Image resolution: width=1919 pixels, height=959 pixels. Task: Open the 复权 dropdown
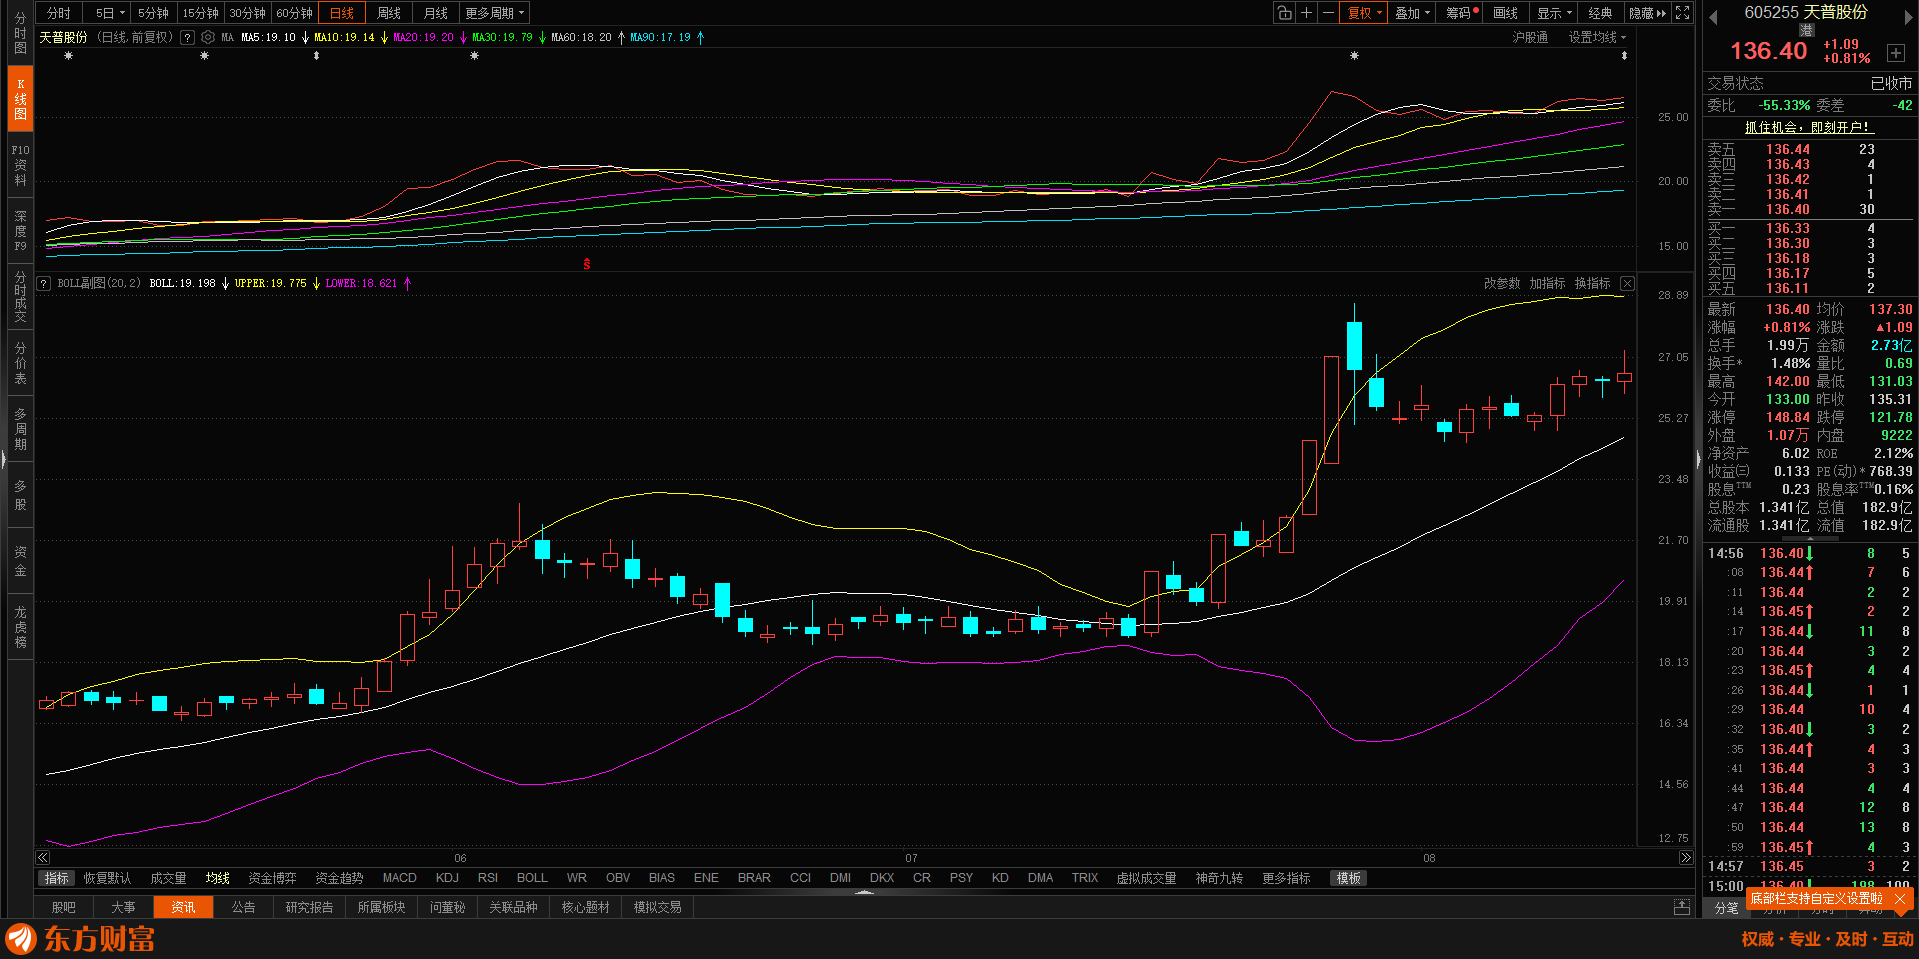[1364, 13]
